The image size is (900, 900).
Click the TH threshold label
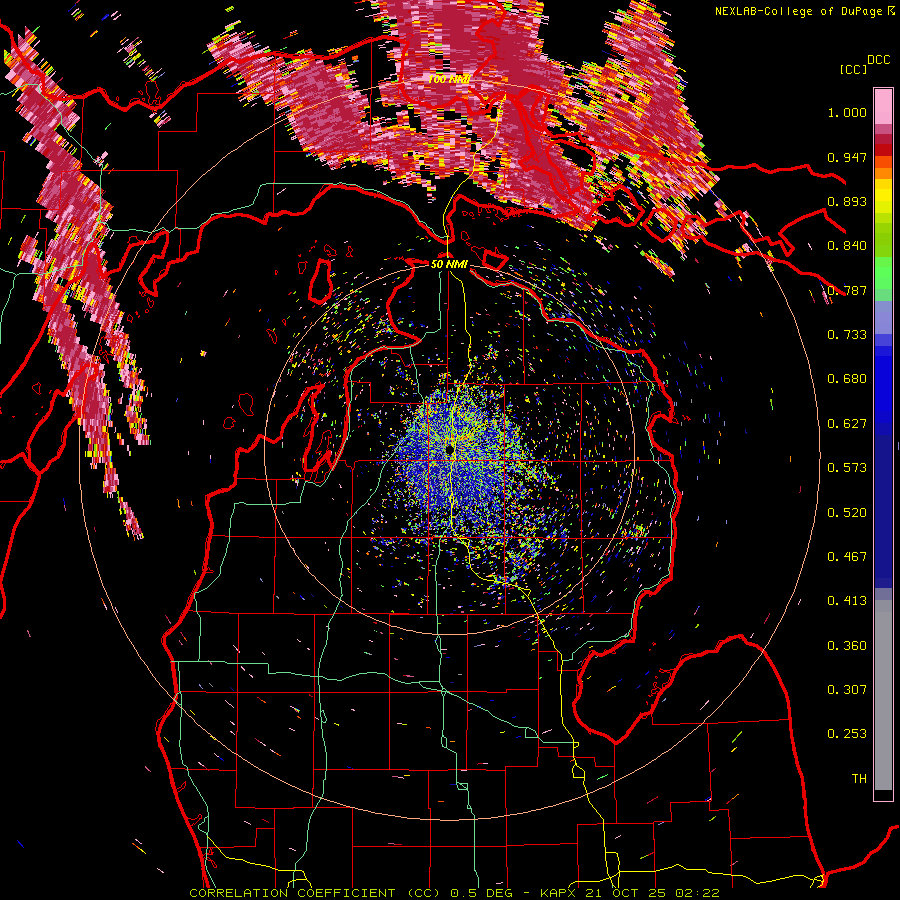click(859, 779)
